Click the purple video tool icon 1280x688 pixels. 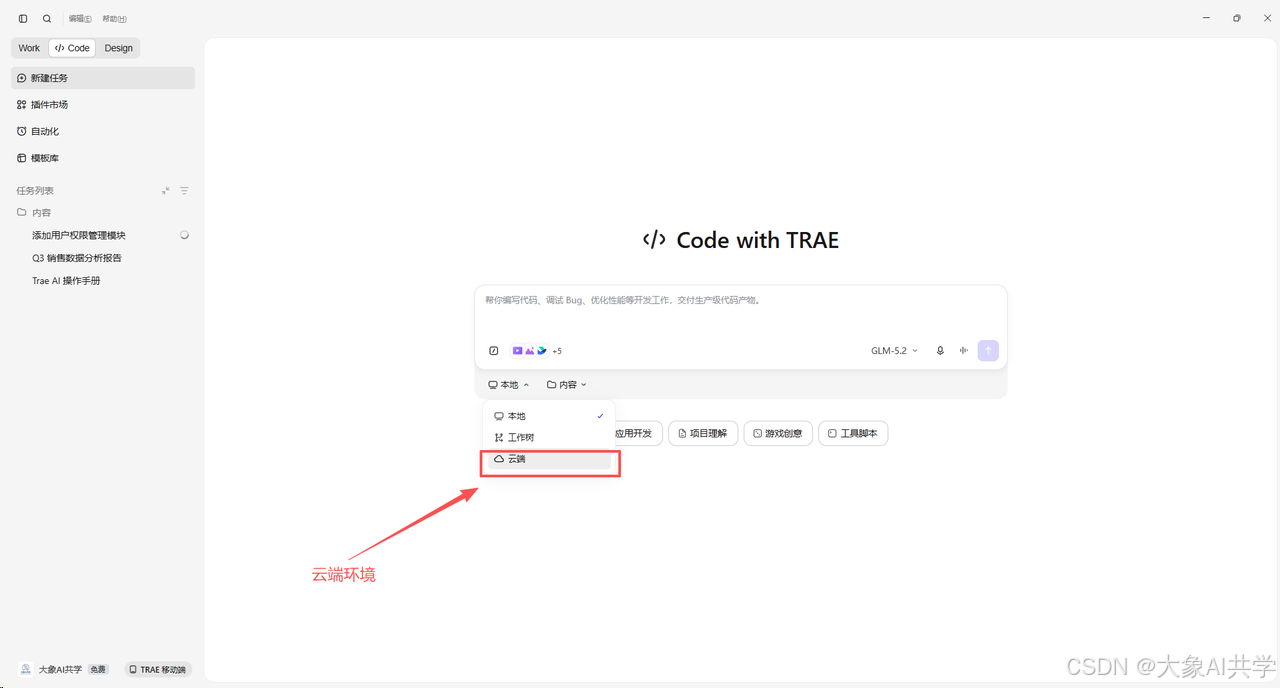coord(517,351)
